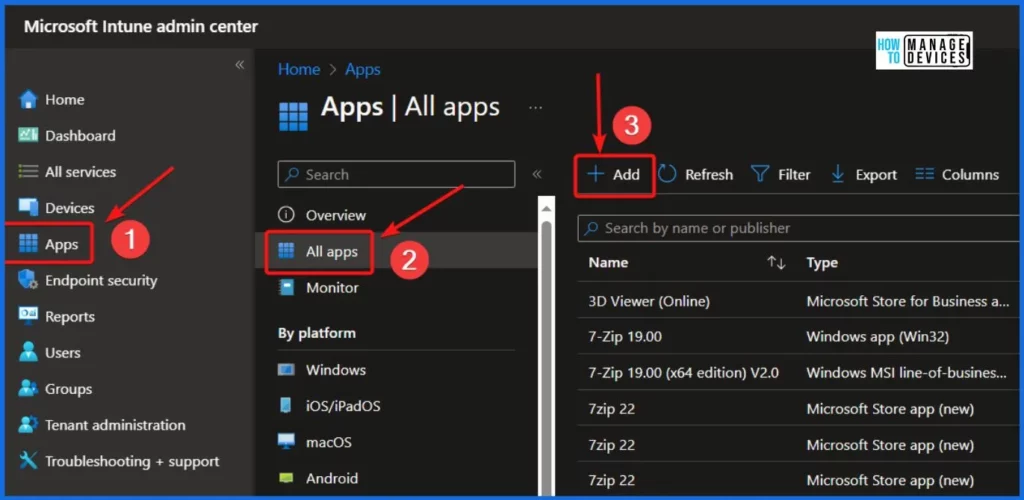
Task: Click the Filter funnel icon
Action: pos(760,174)
